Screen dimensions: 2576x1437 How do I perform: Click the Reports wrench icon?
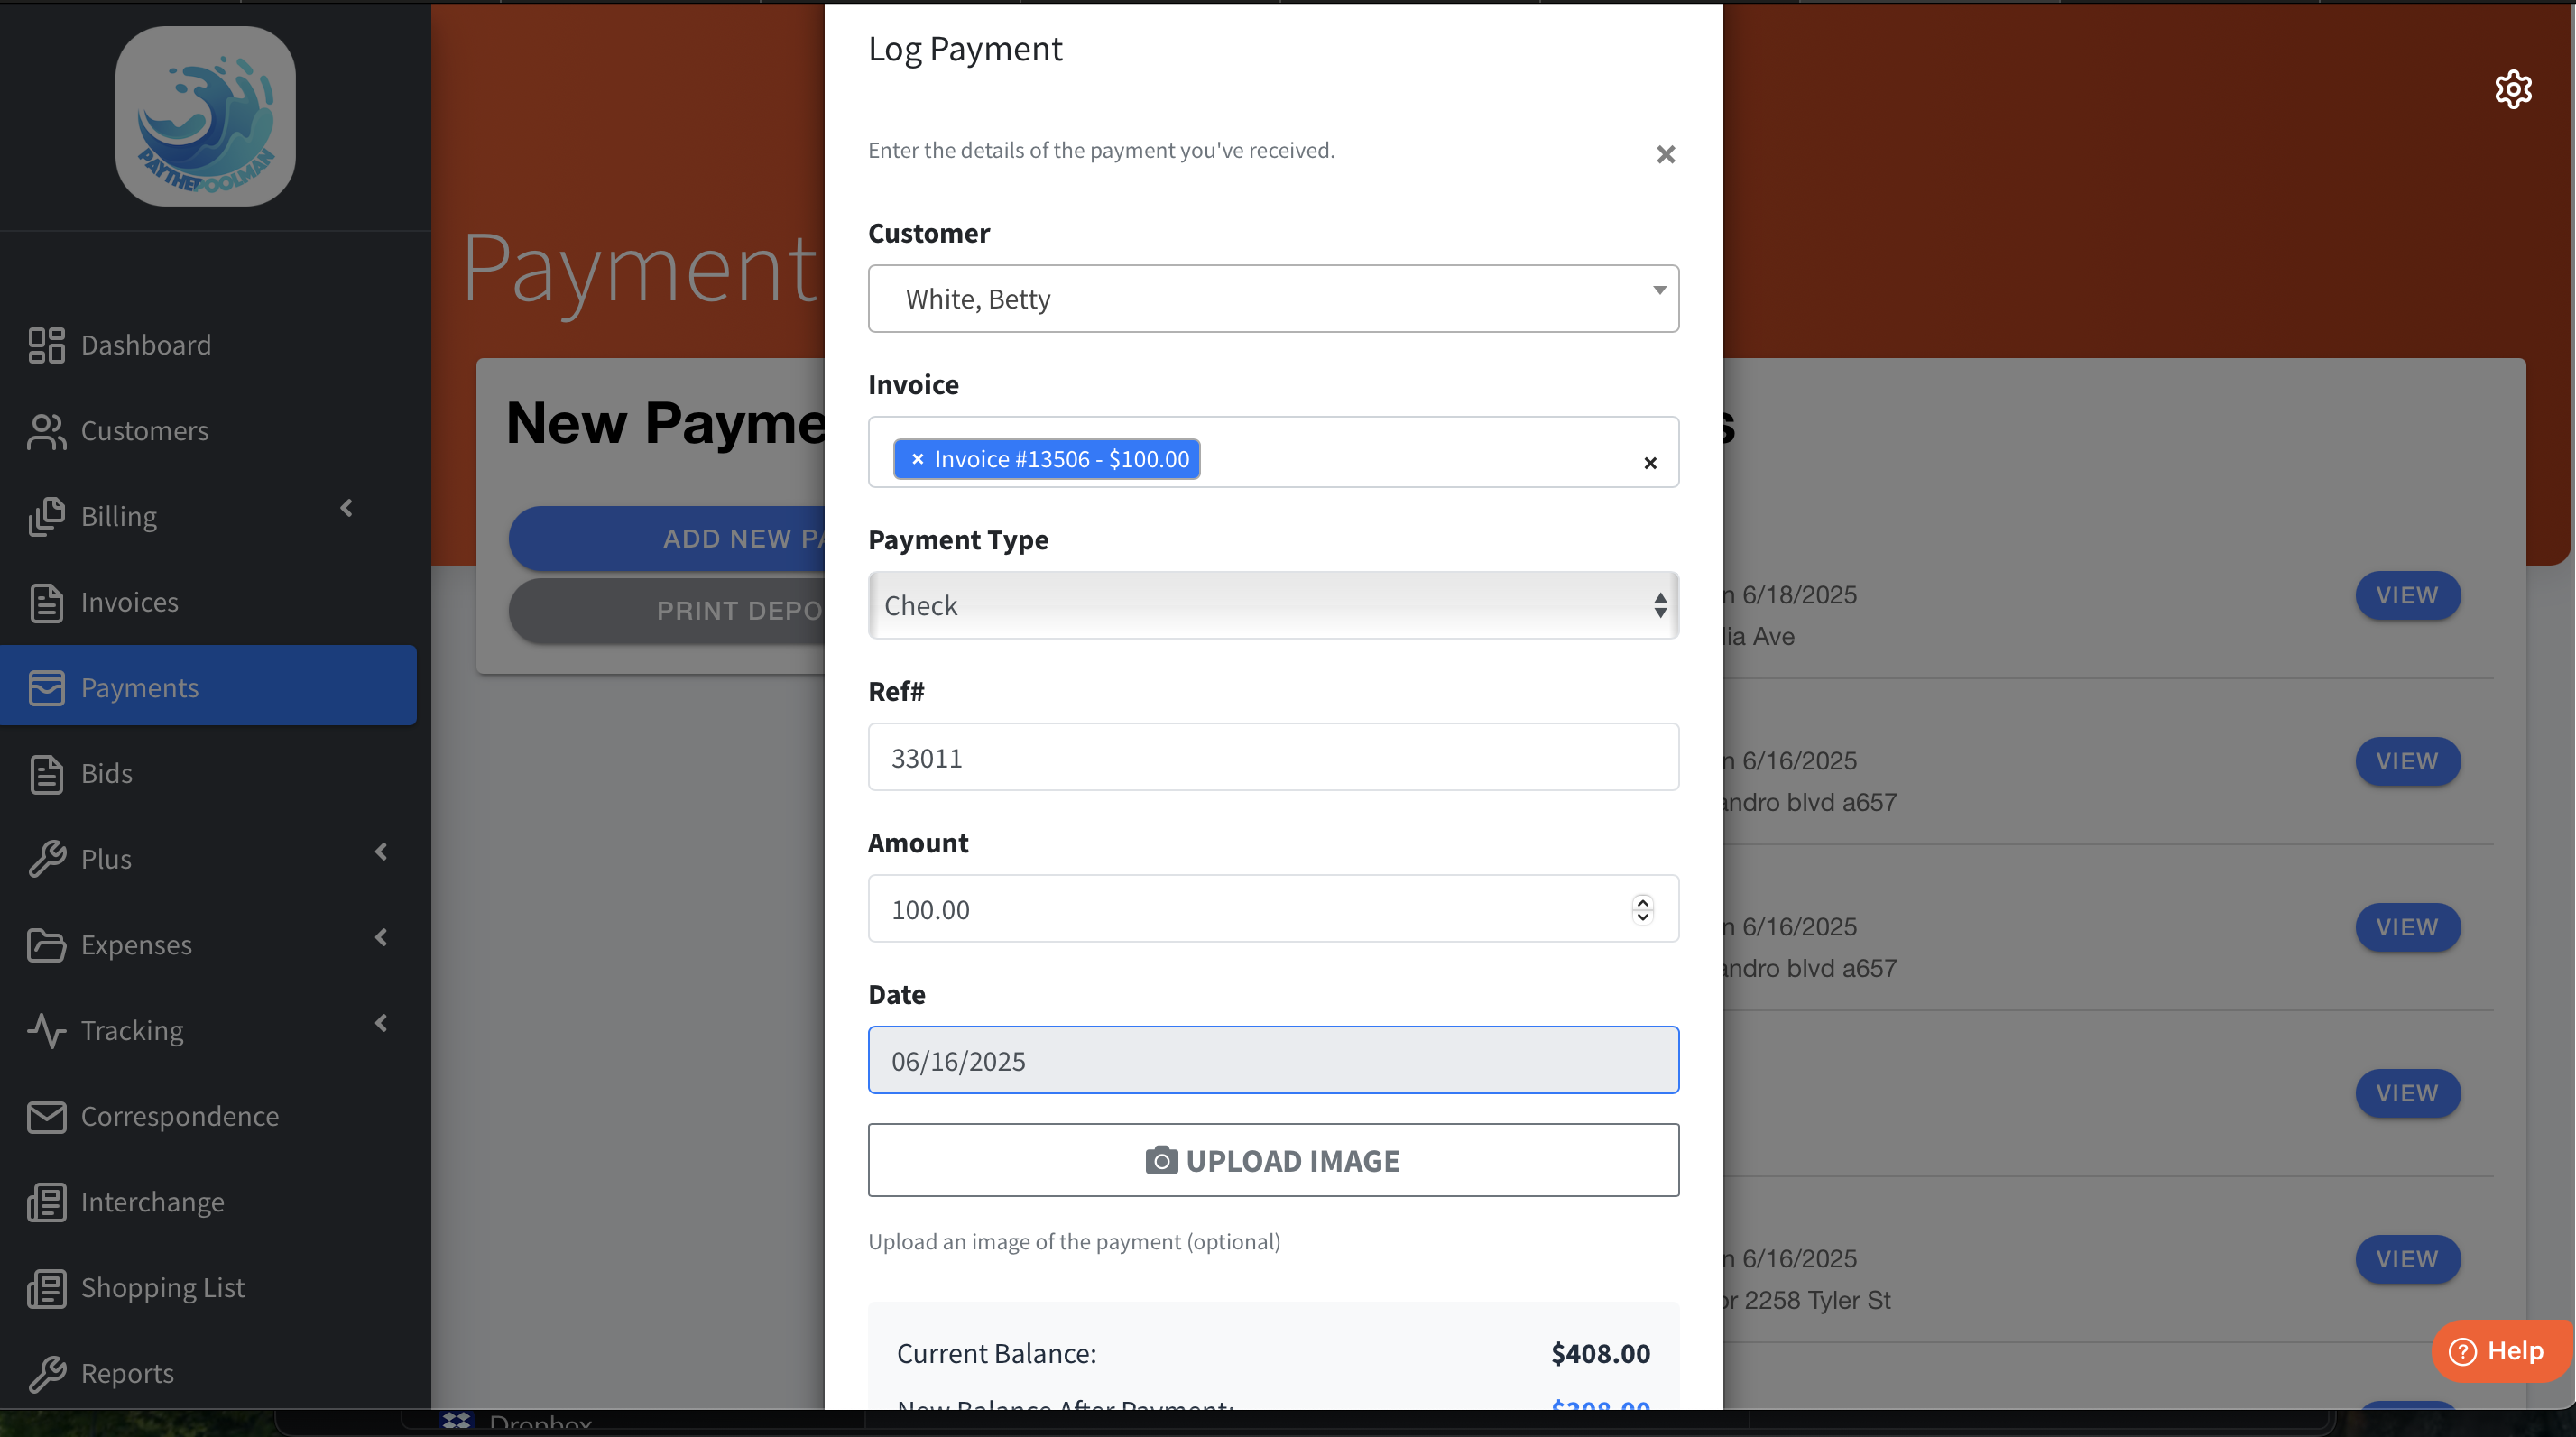(46, 1373)
